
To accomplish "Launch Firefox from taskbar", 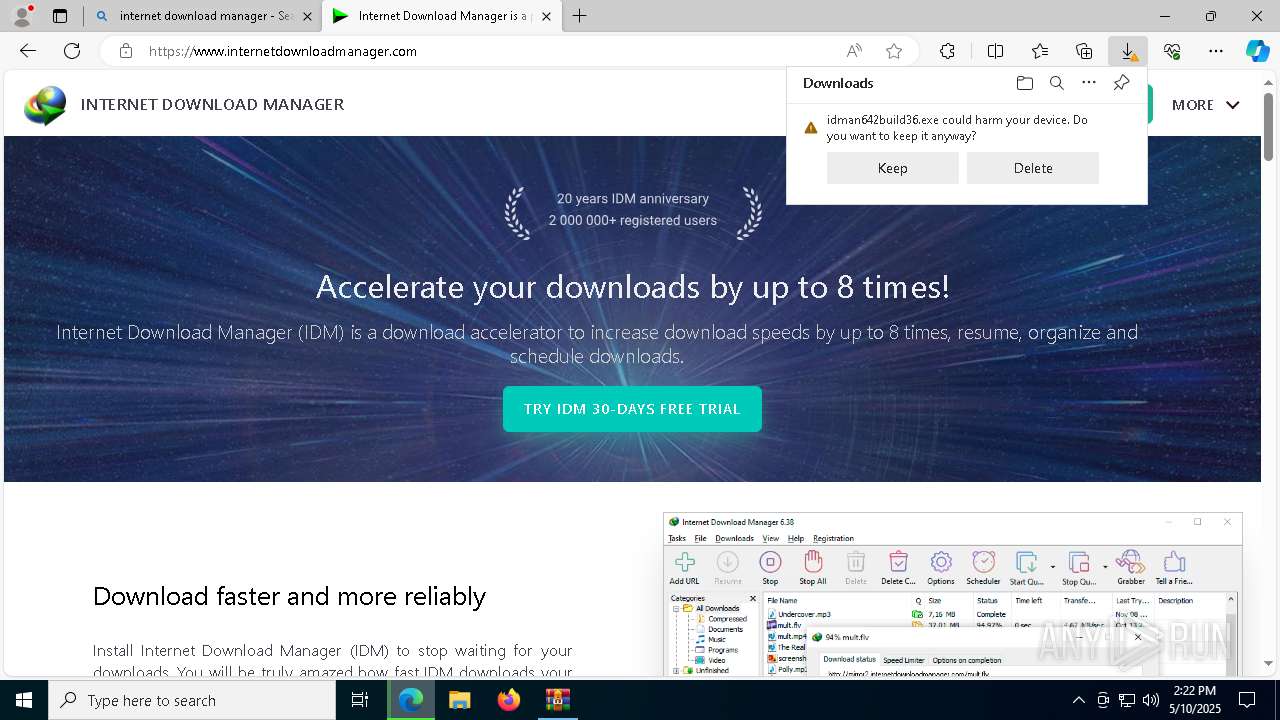I will (508, 700).
